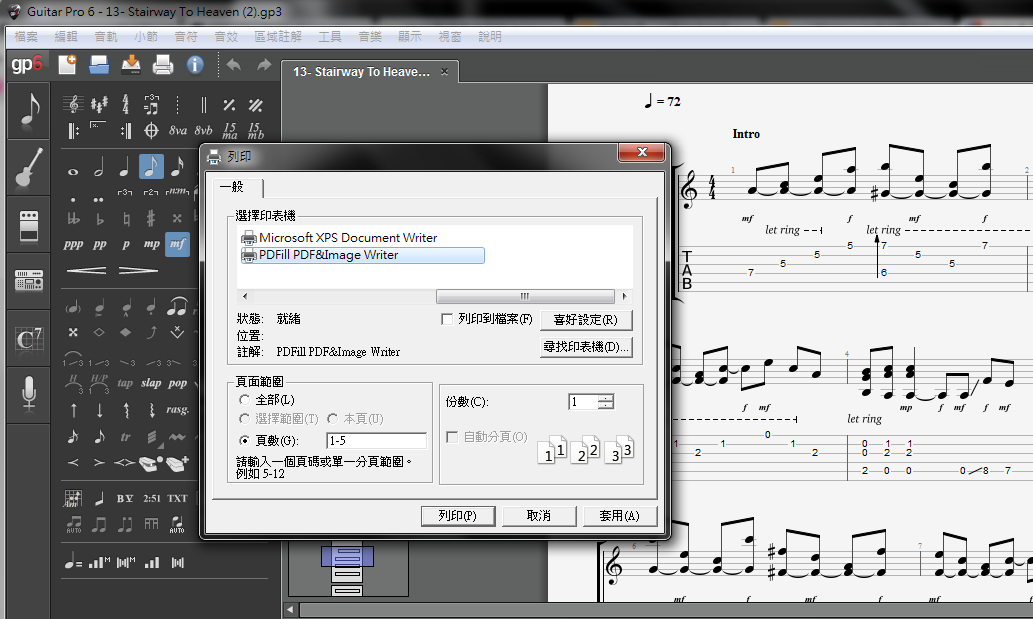Open the guitar instrument panel in sidebar
This screenshot has height=619, width=1033.
(28, 167)
